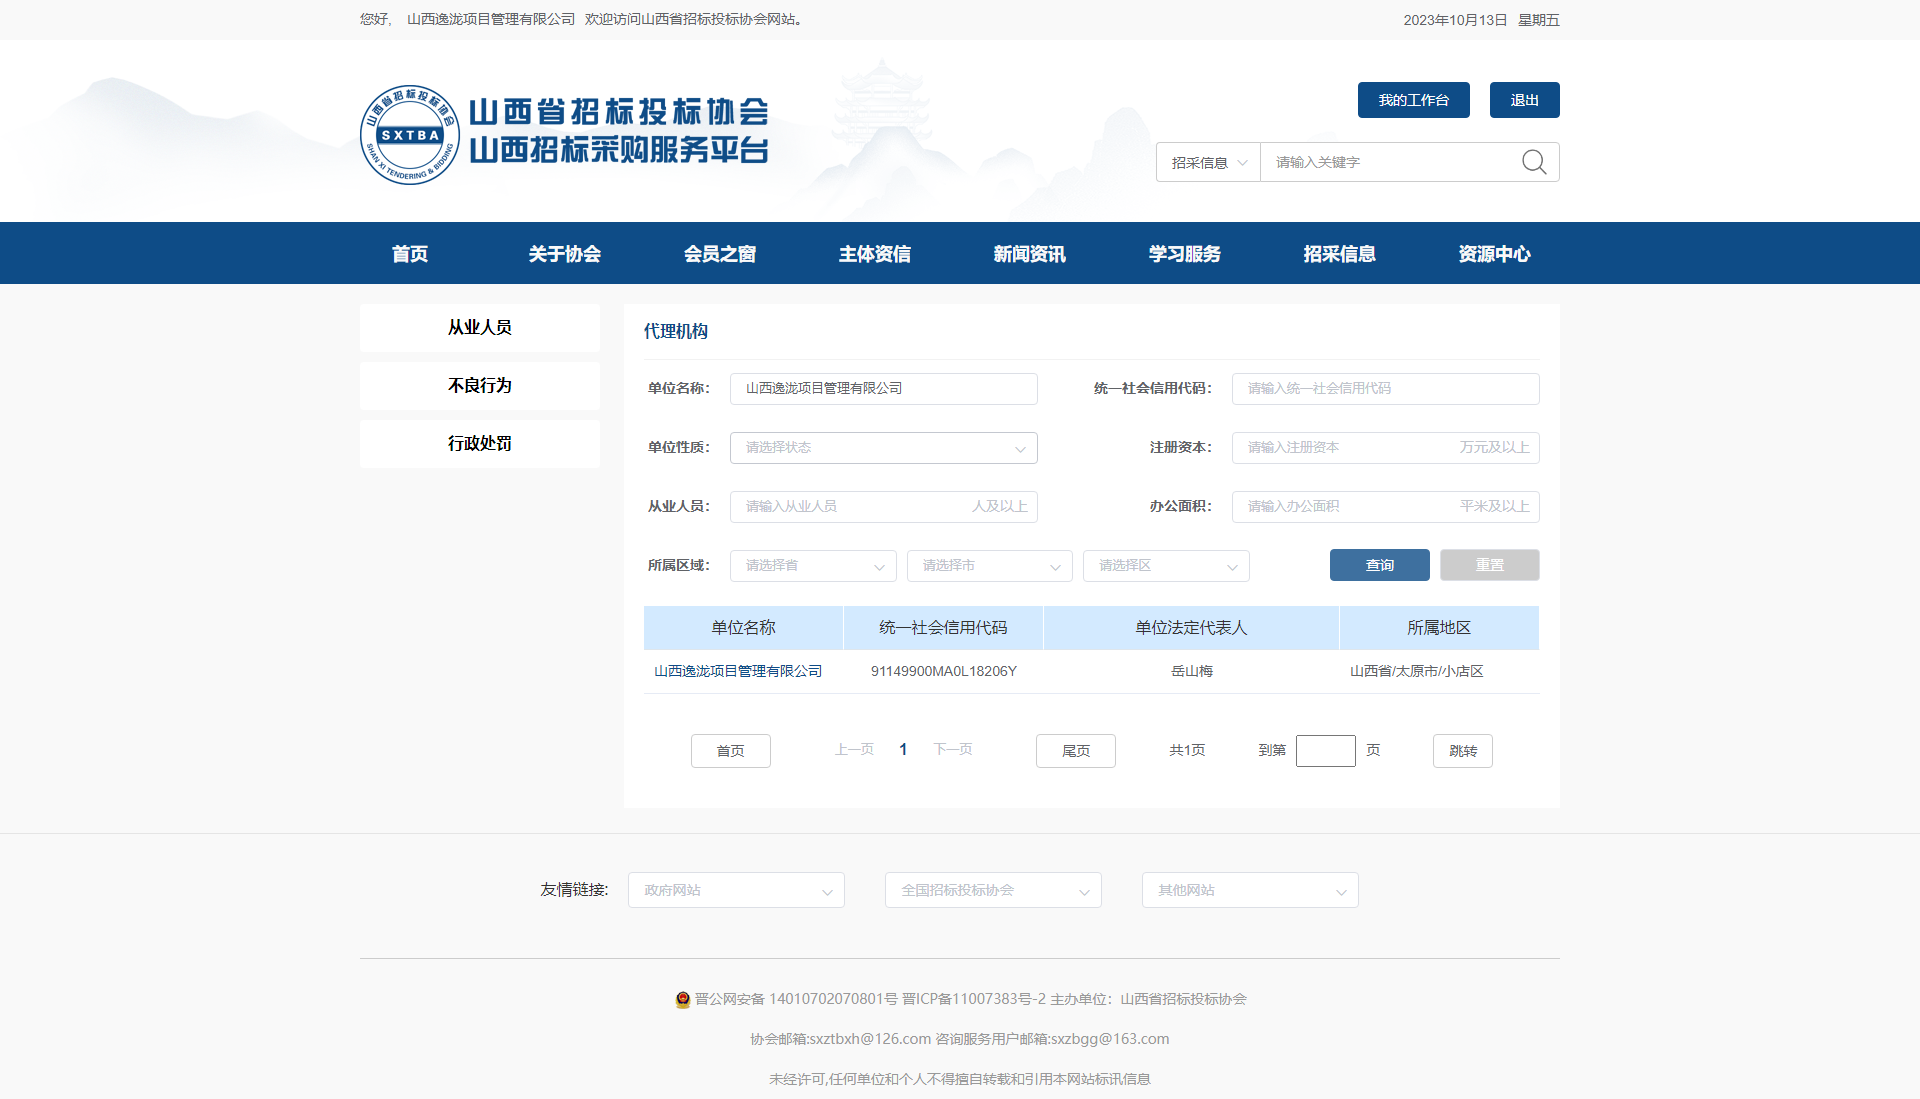Screen dimensions: 1920x1099
Task: Expand the 其他网站 links dropdown
Action: pos(1250,890)
